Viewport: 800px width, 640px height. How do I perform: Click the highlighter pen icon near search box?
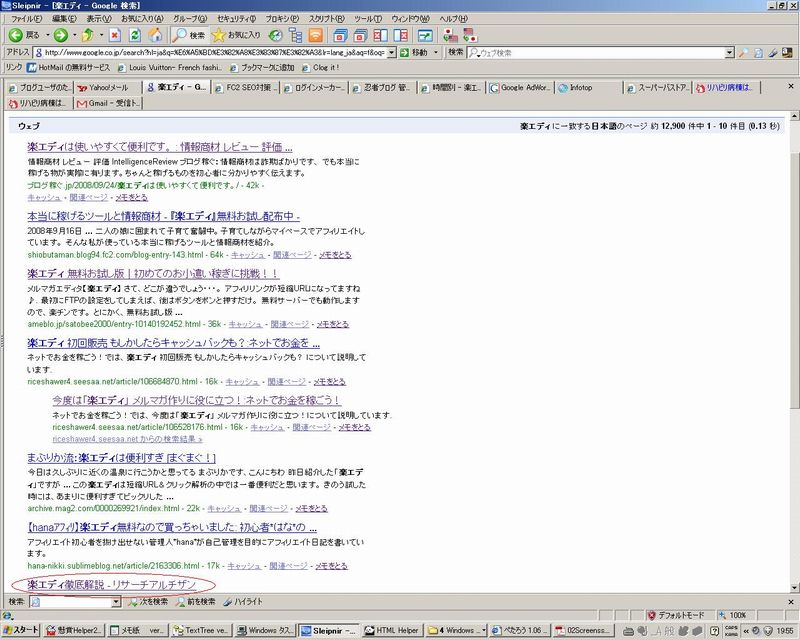point(773,53)
